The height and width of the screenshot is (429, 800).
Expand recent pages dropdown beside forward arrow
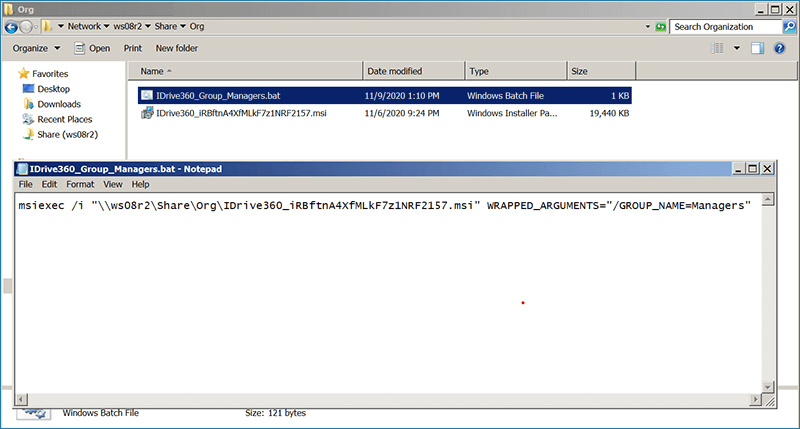(36, 27)
